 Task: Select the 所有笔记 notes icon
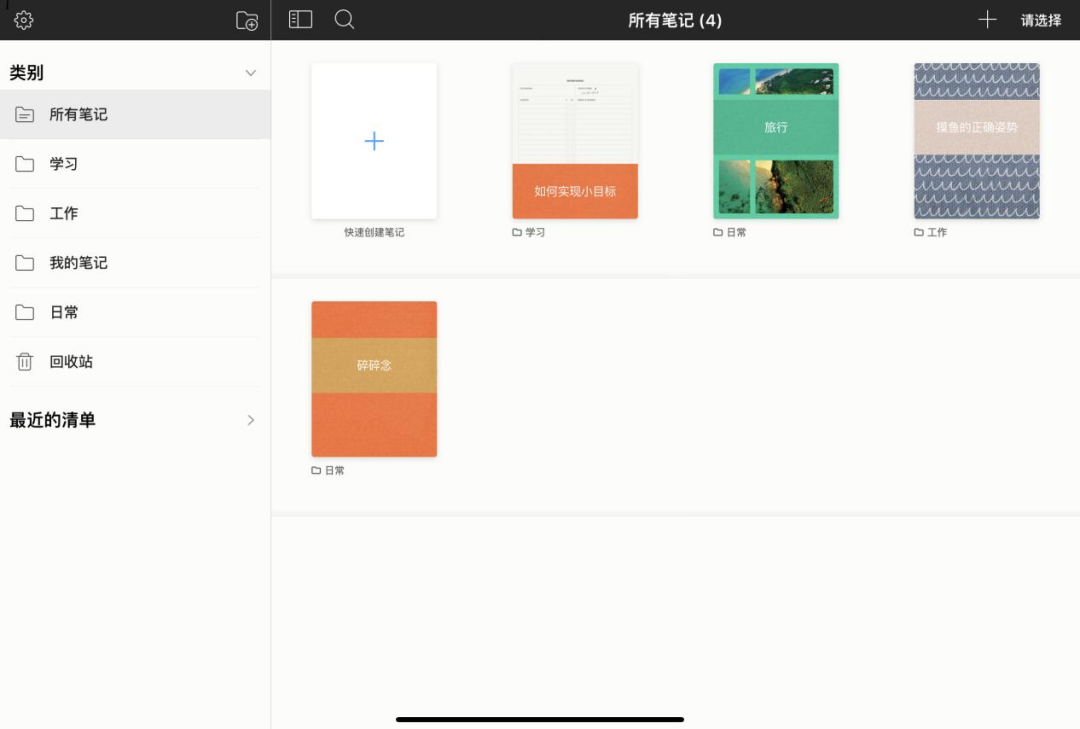pyautogui.click(x=24, y=113)
